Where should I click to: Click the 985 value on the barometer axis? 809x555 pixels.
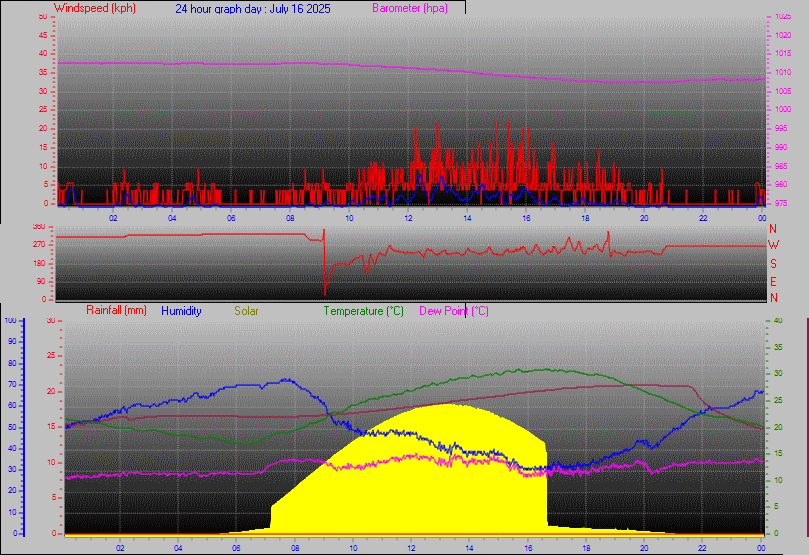tap(781, 166)
